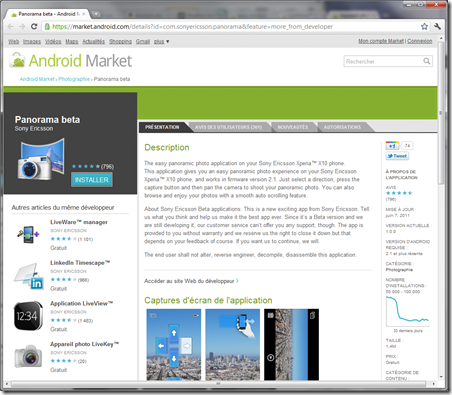
Task: Click the search magnifier icon
Action: 426,61
